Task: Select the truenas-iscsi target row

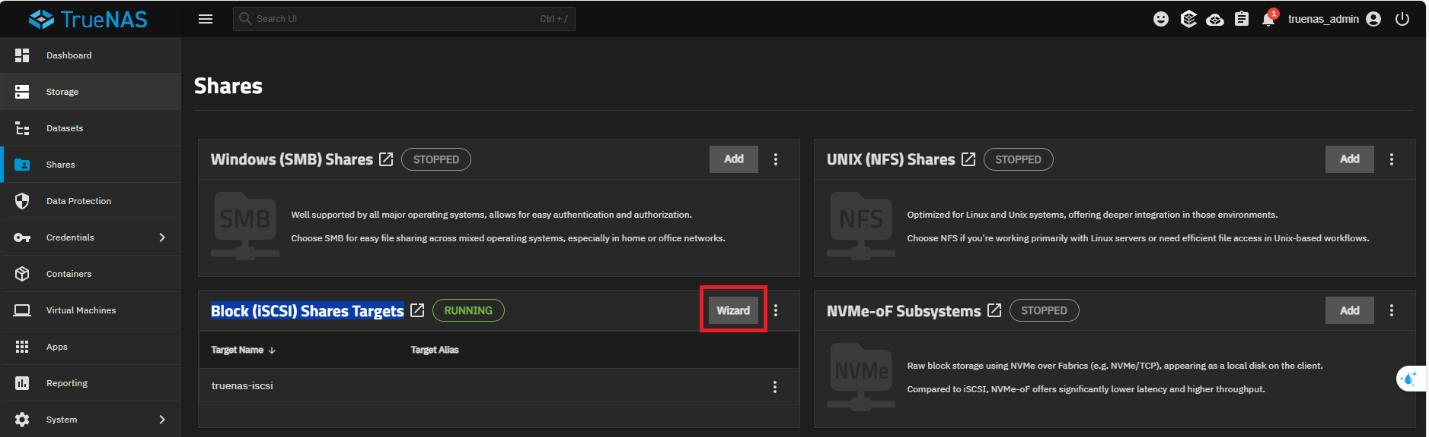Action: [x=498, y=386]
